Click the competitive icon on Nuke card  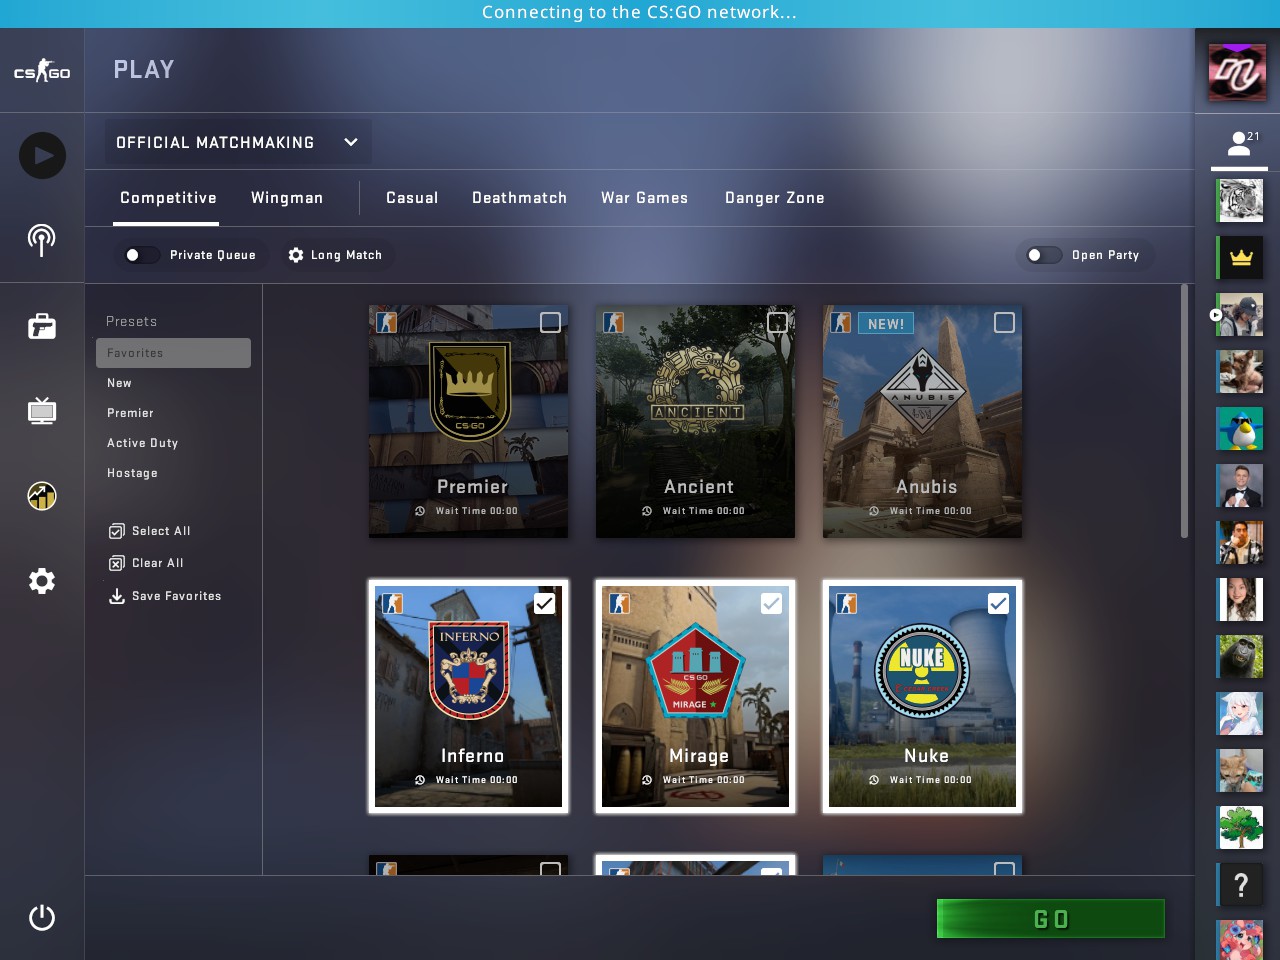coord(847,603)
